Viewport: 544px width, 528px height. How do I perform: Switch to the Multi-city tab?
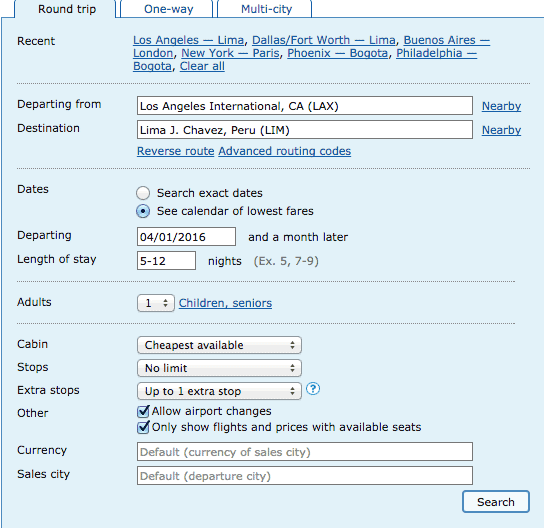click(x=266, y=9)
